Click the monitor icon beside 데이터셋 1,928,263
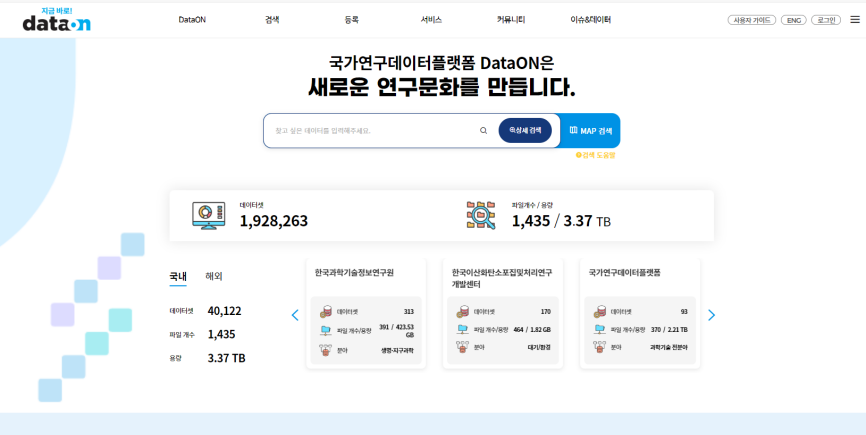 (208, 215)
